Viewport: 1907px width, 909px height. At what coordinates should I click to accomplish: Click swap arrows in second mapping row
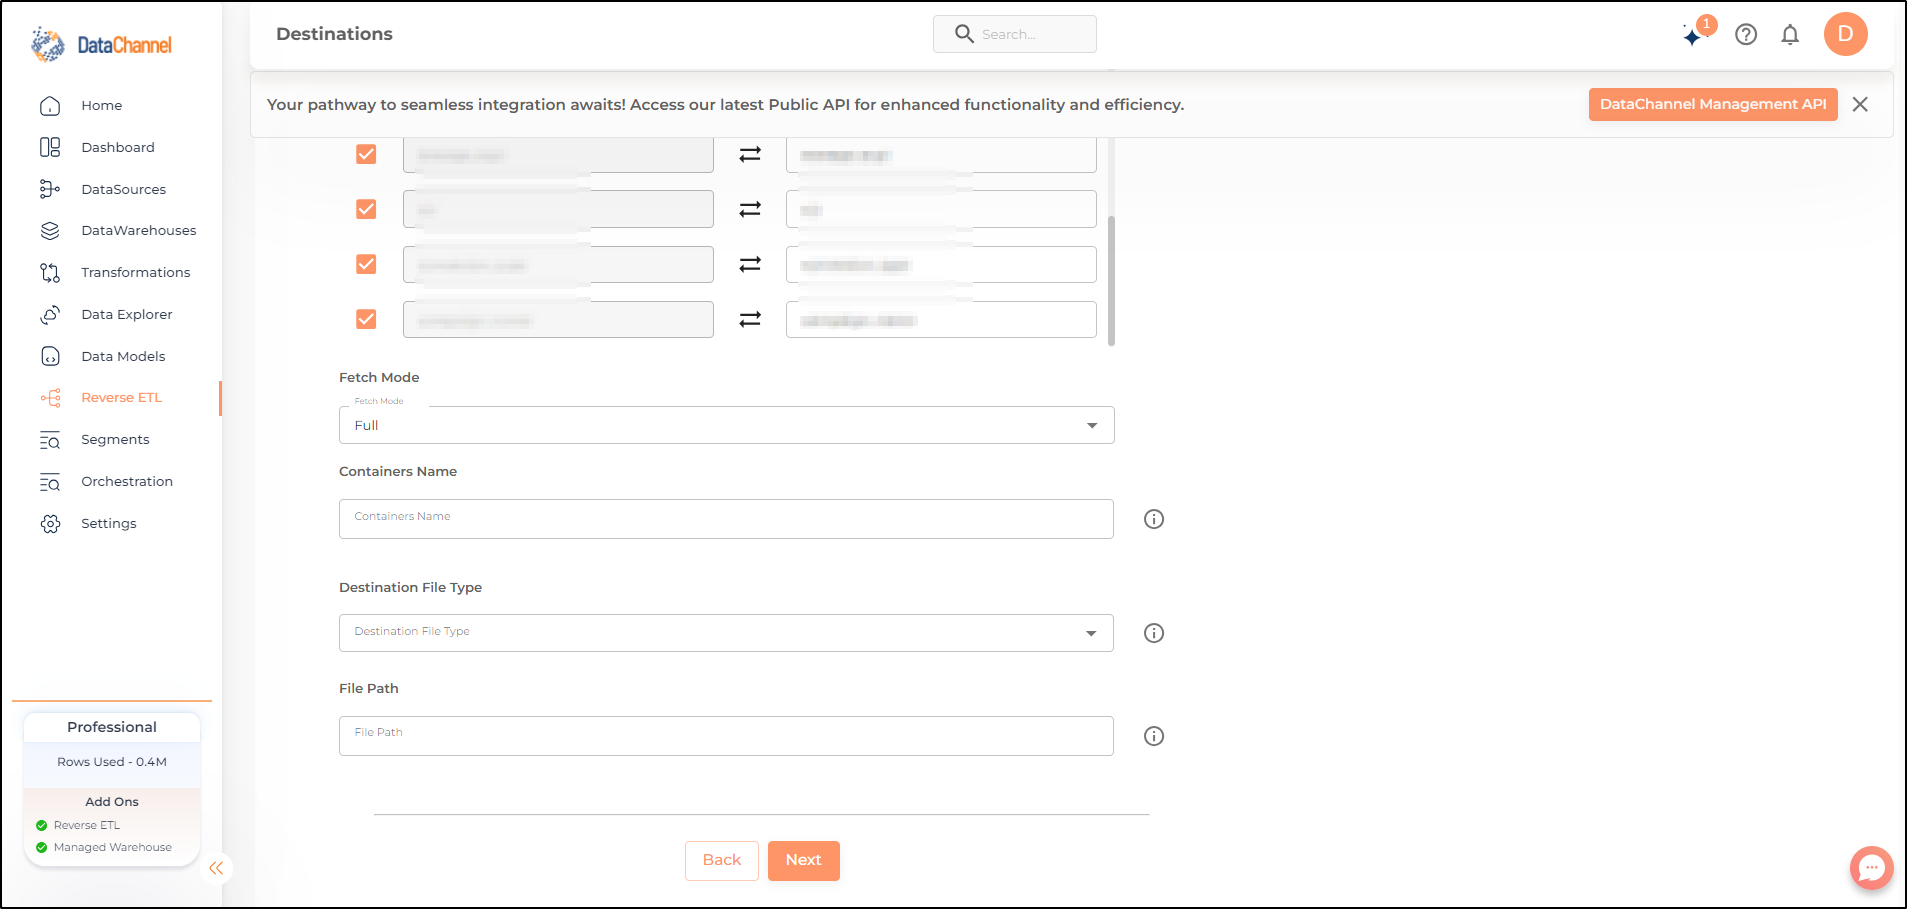click(750, 209)
